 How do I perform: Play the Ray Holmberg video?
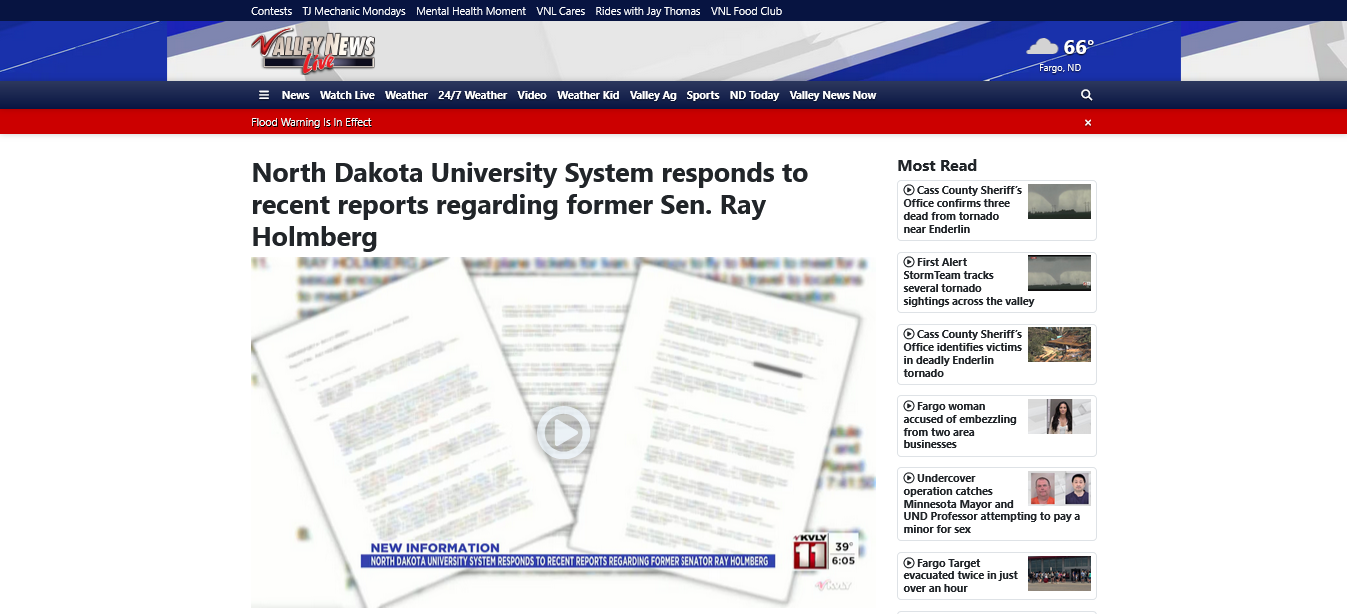tap(563, 432)
